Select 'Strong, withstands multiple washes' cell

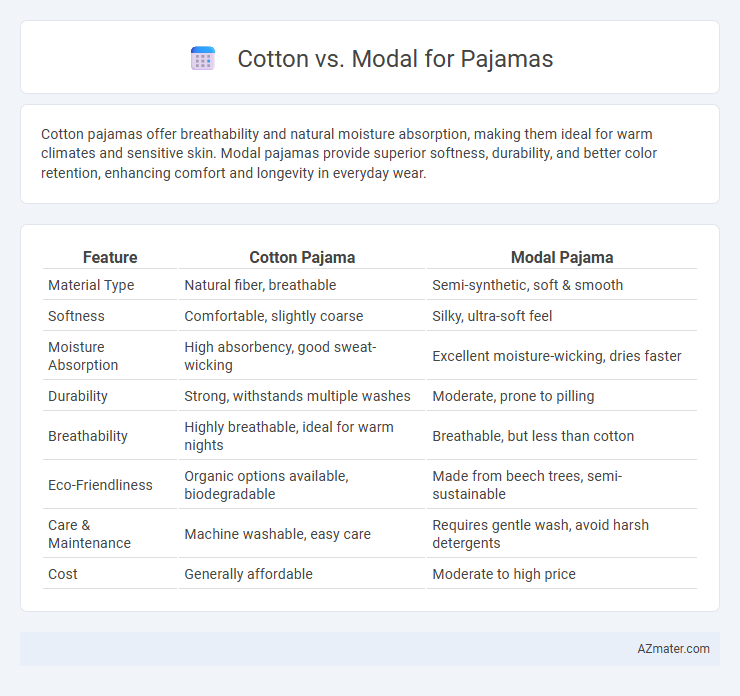pos(297,396)
